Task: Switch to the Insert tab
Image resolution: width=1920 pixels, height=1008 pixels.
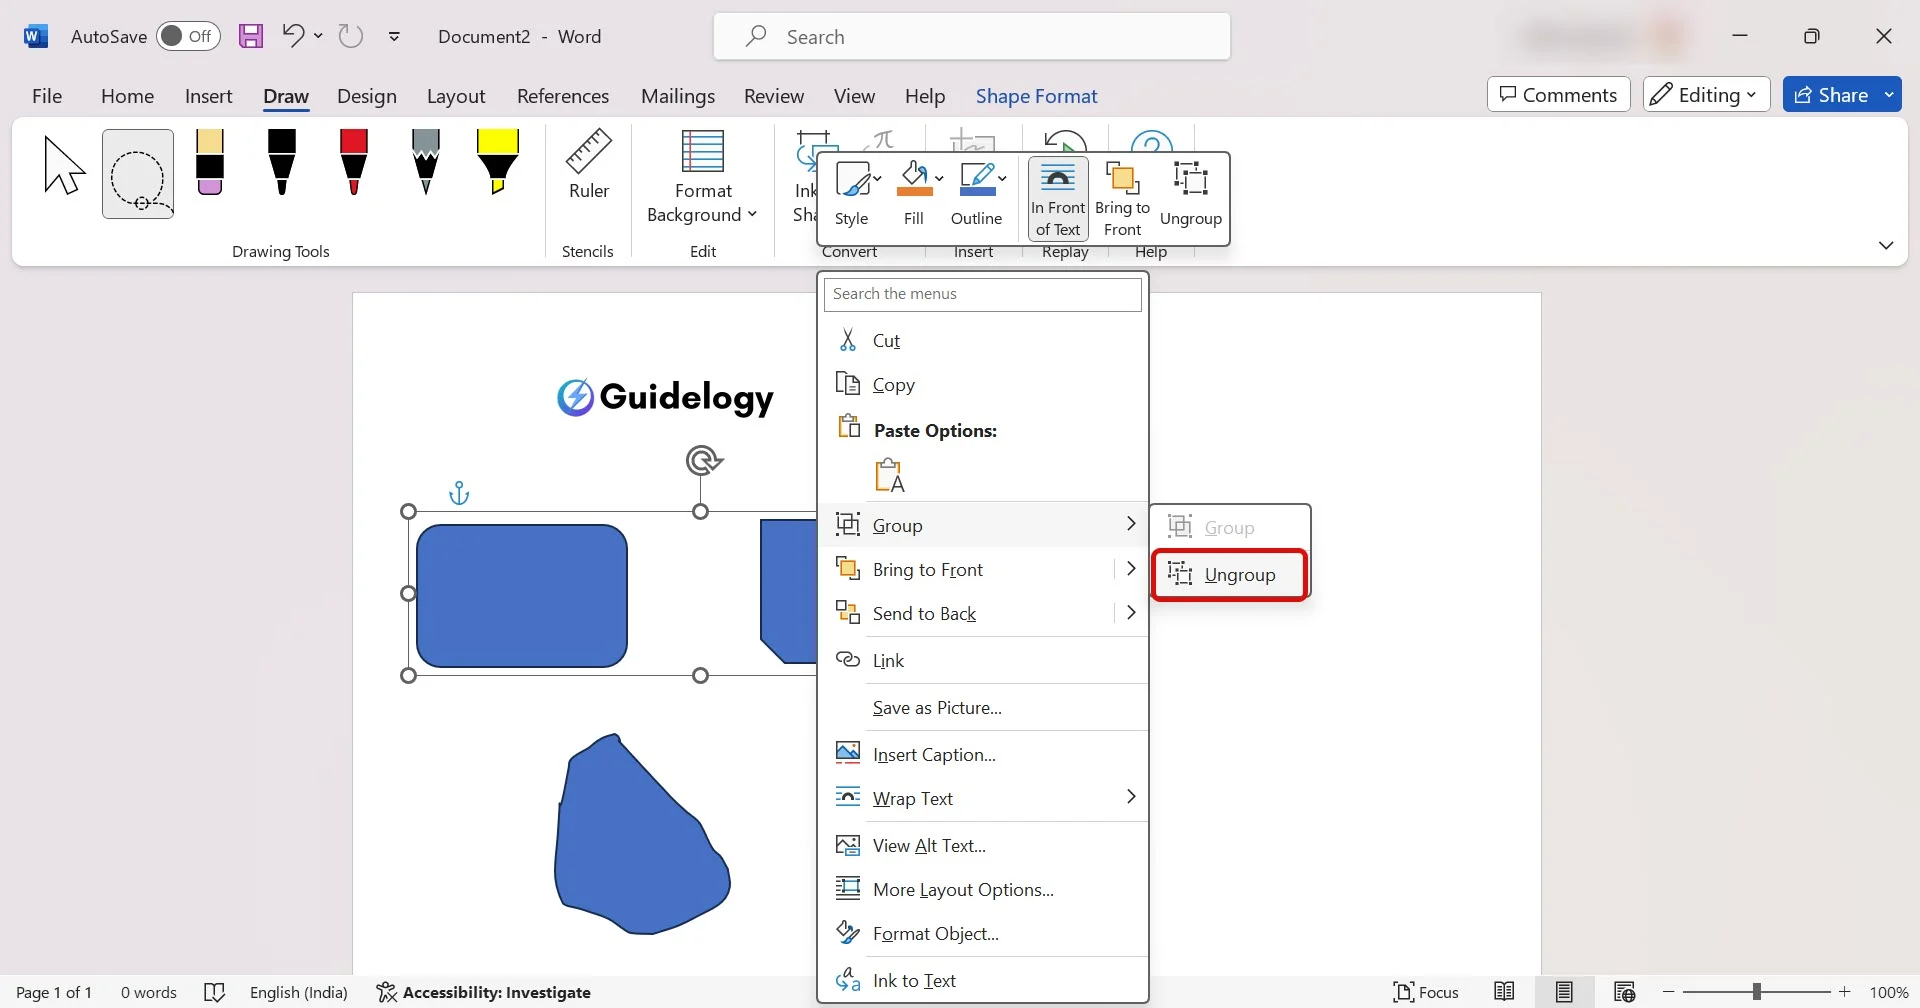Action: [208, 96]
